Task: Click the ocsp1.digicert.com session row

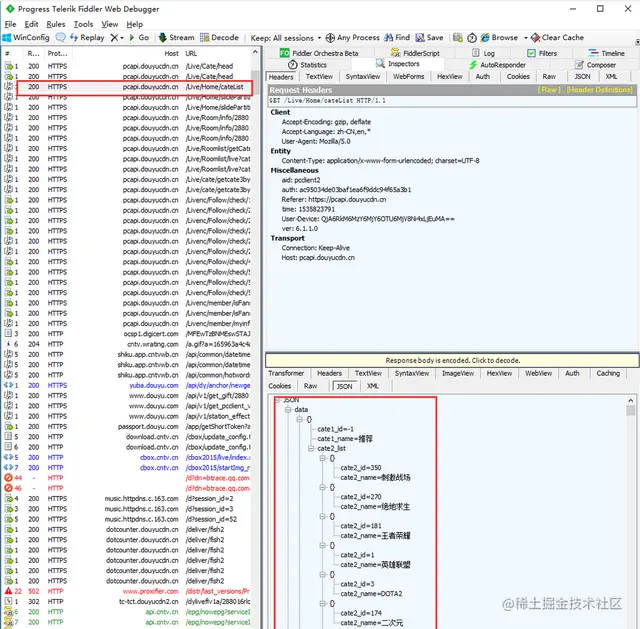Action: [127, 334]
